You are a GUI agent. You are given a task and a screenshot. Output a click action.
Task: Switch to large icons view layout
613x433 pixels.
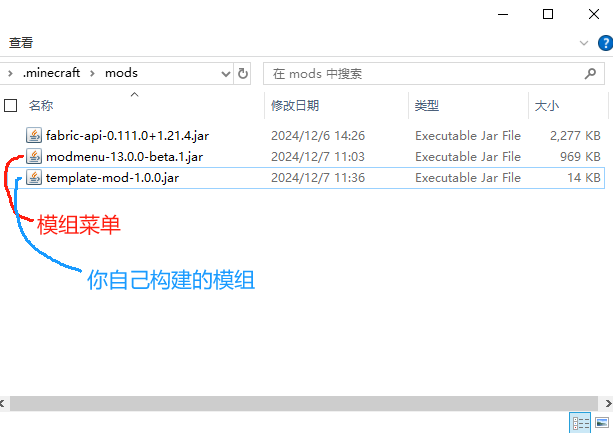point(602,422)
